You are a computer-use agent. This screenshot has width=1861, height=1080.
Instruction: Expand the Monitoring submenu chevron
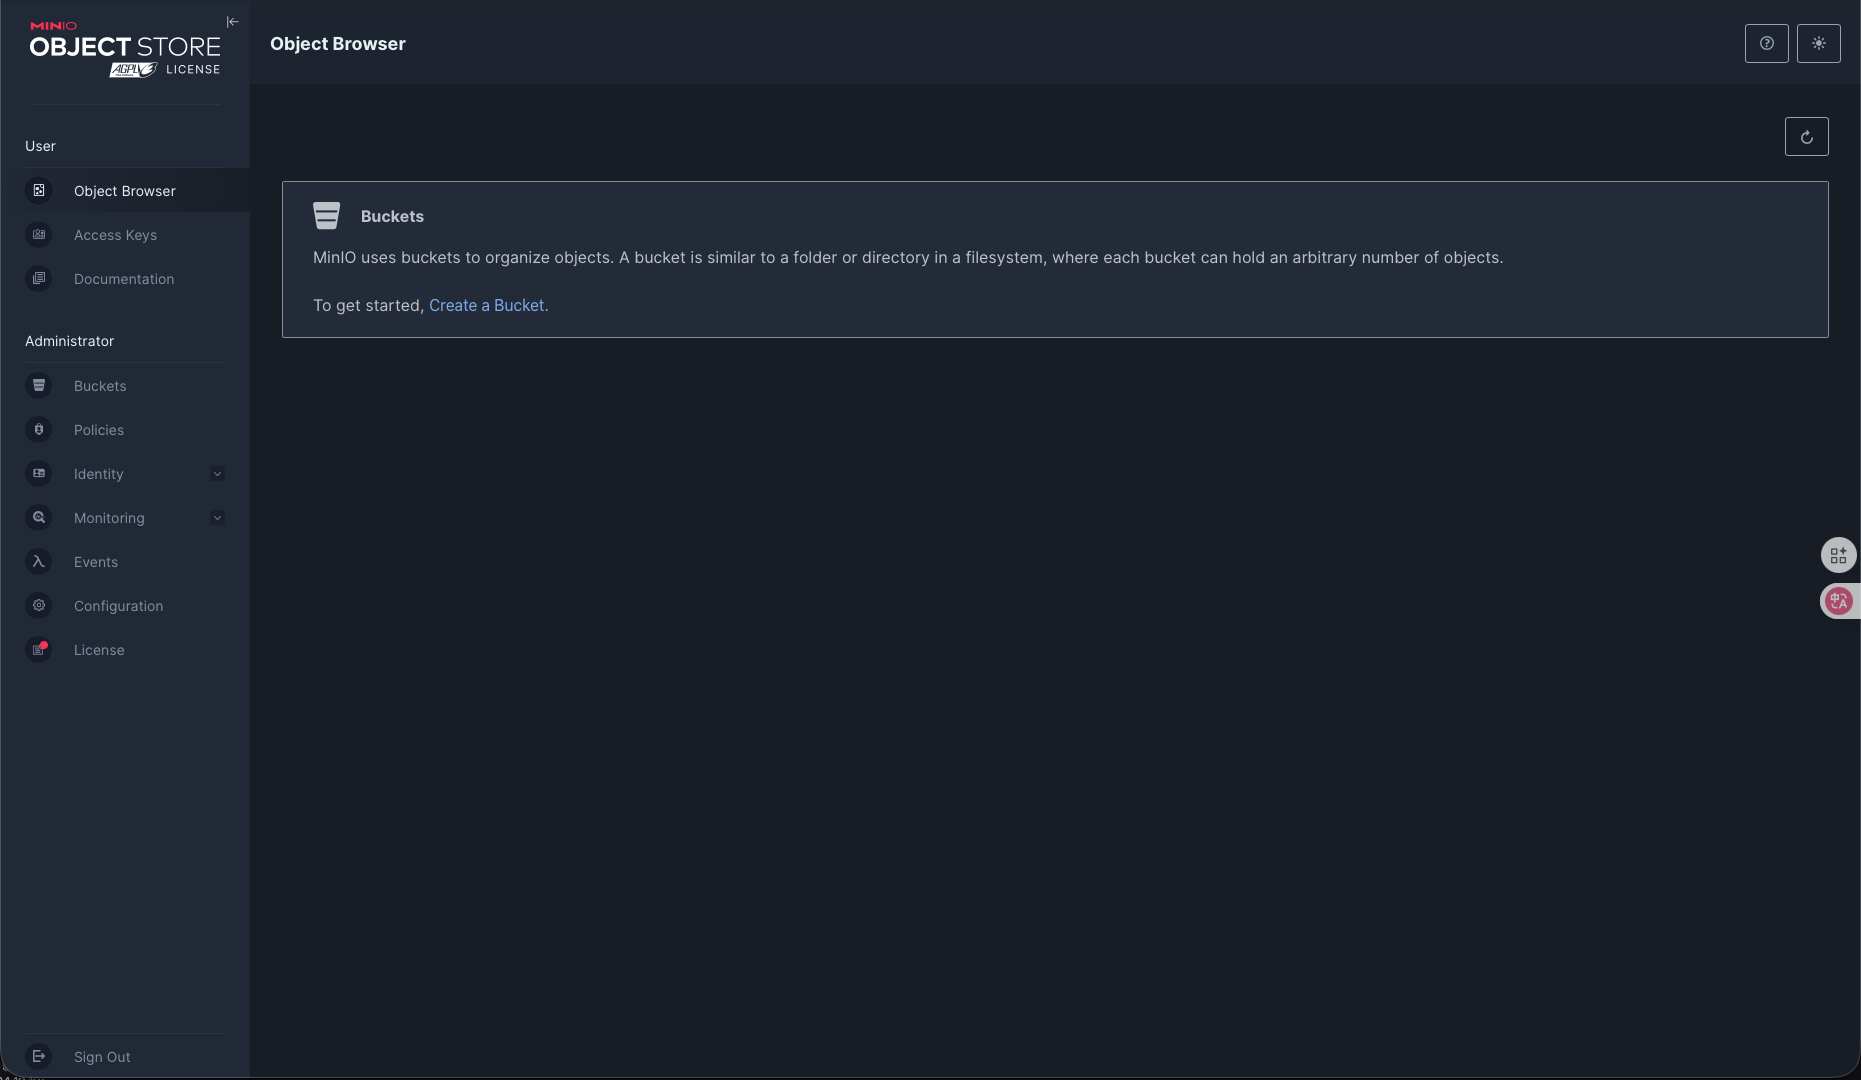click(217, 518)
